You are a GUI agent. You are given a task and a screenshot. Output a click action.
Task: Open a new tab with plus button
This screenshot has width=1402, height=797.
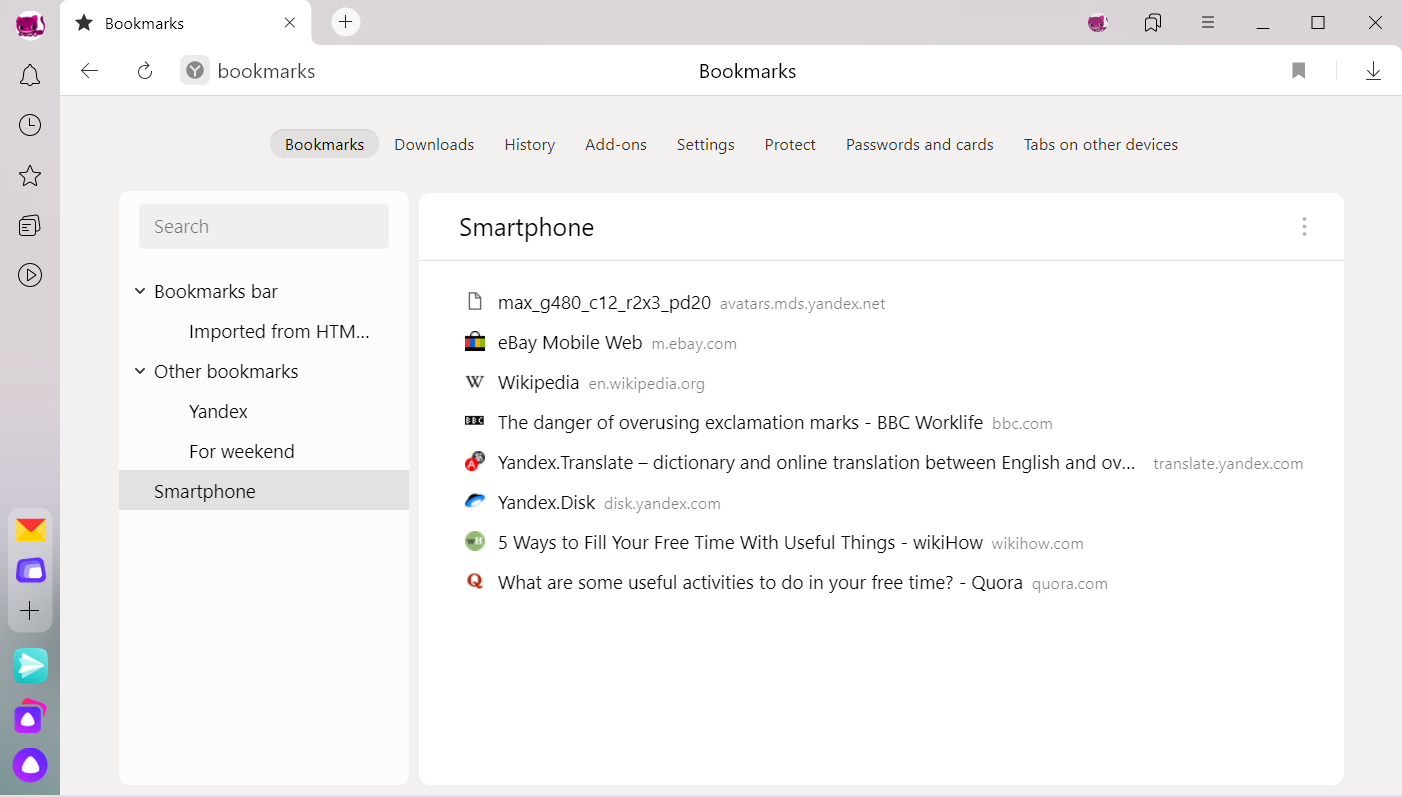(x=345, y=22)
